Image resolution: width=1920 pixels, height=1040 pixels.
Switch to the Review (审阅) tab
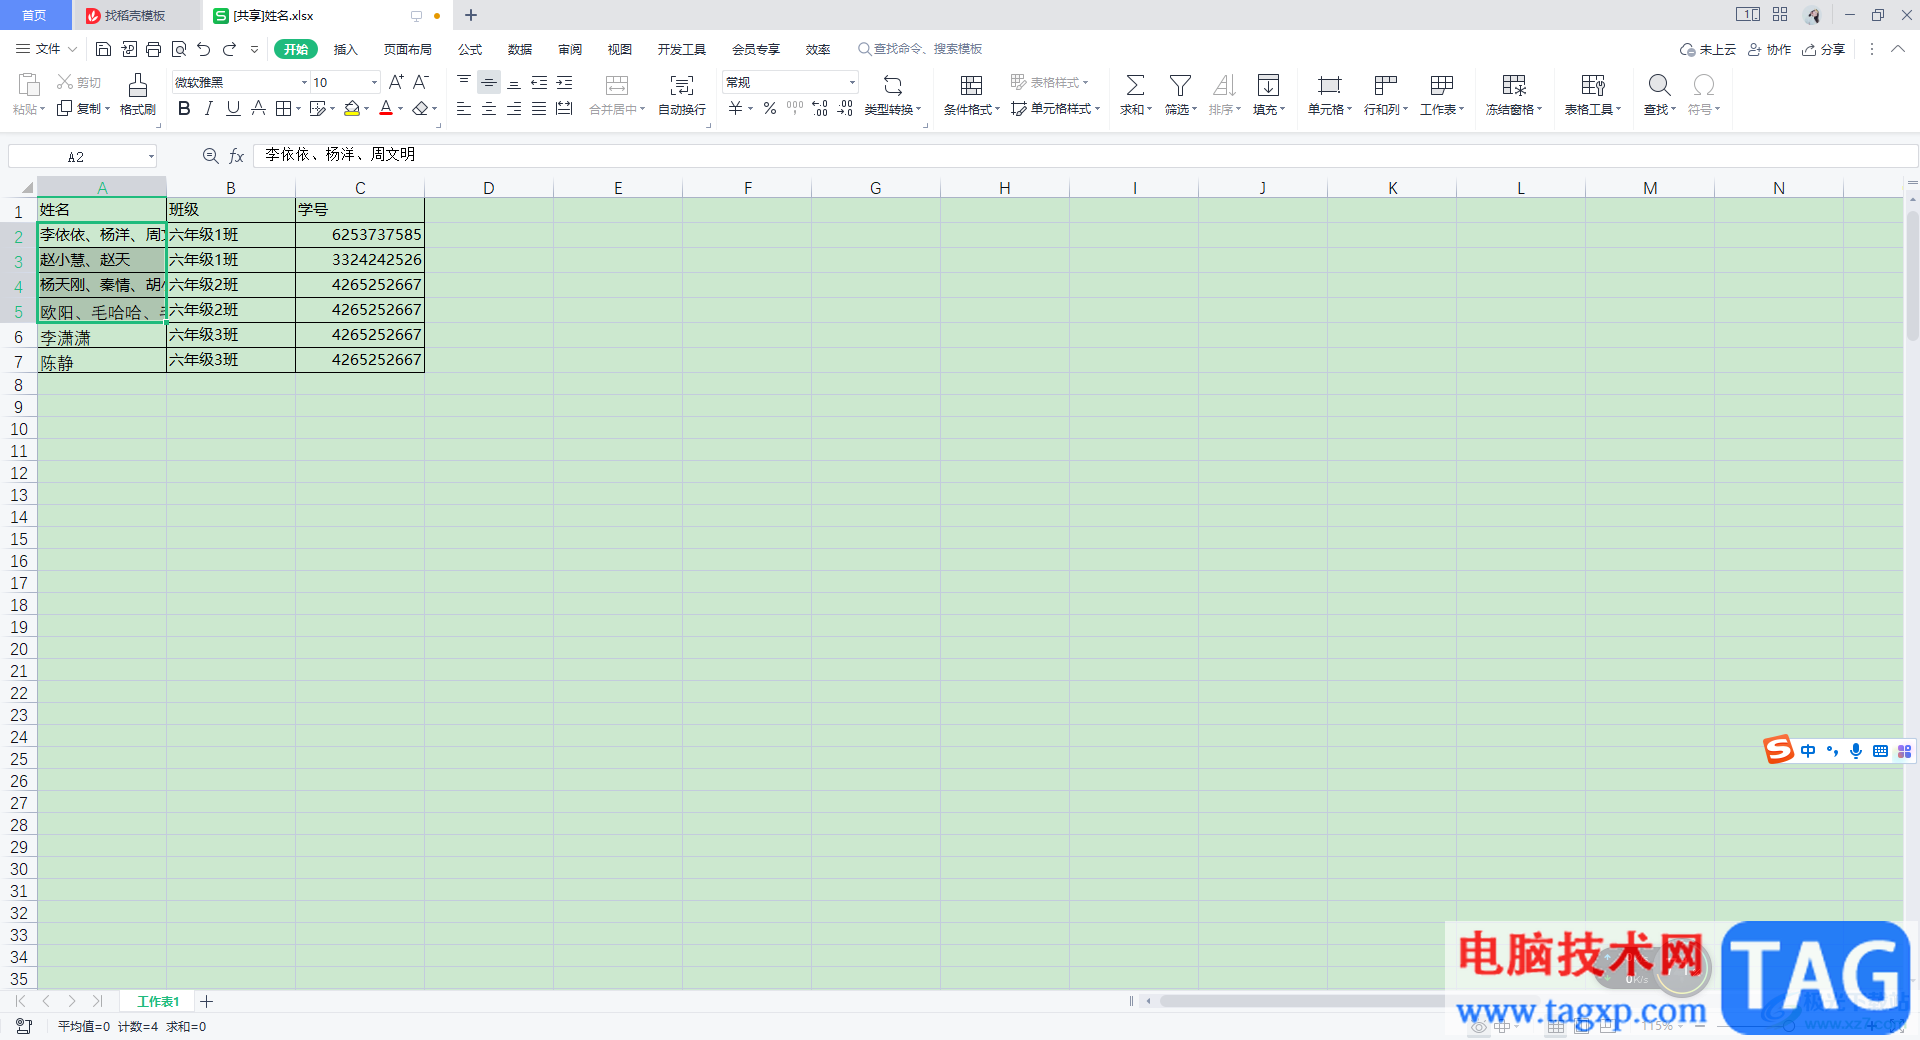(x=570, y=49)
